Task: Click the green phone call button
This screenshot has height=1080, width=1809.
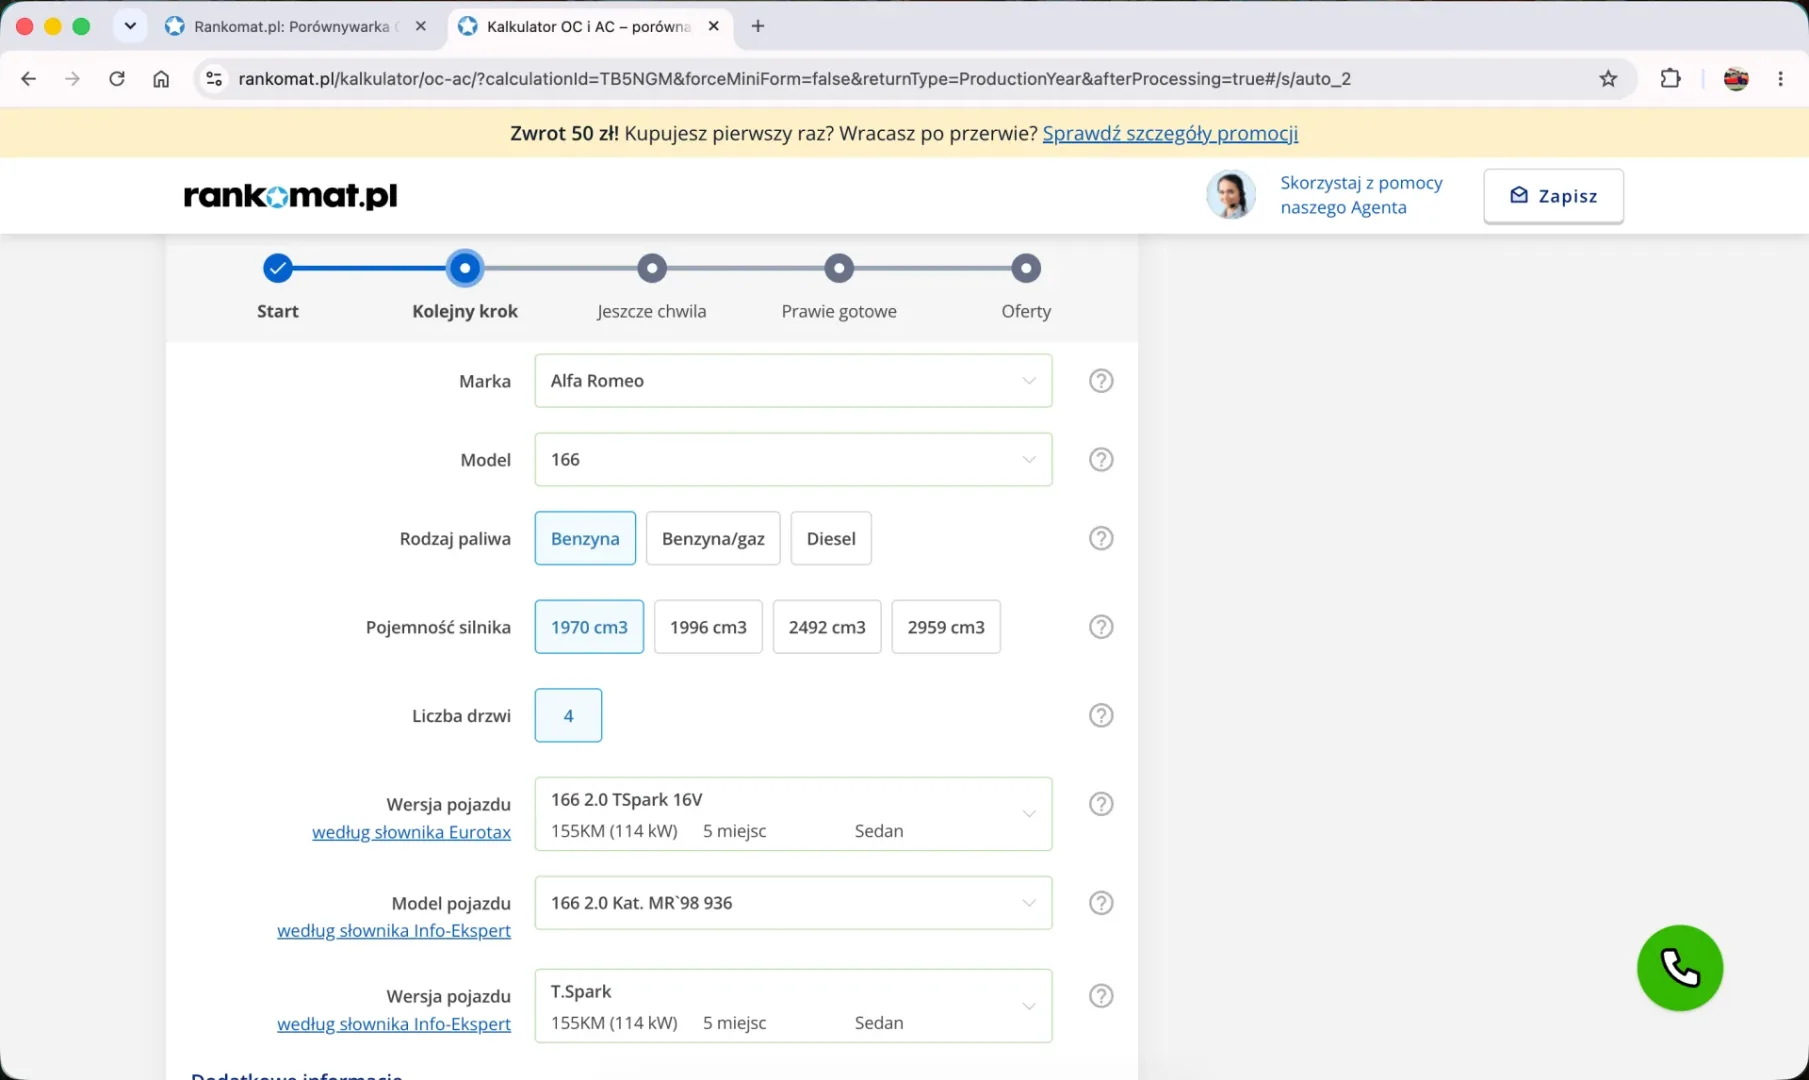Action: tap(1680, 968)
